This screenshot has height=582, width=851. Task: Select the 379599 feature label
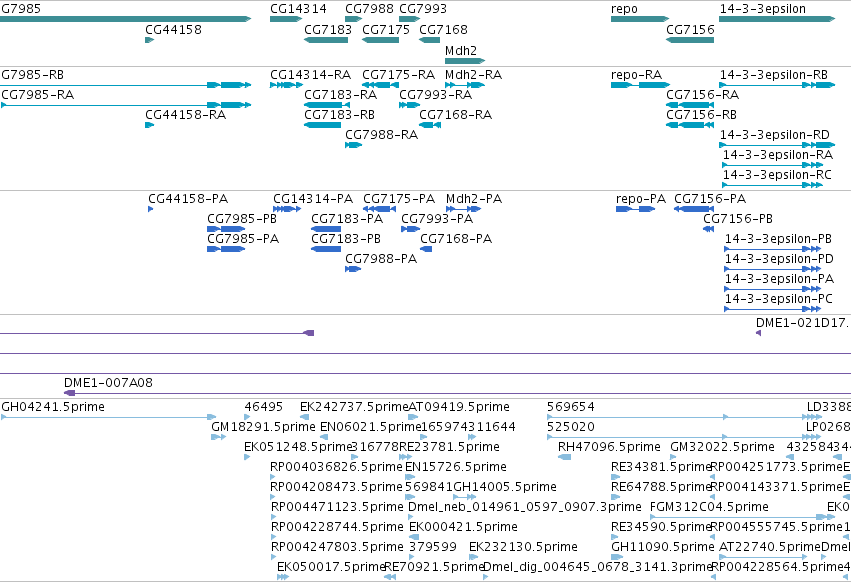coord(433,547)
